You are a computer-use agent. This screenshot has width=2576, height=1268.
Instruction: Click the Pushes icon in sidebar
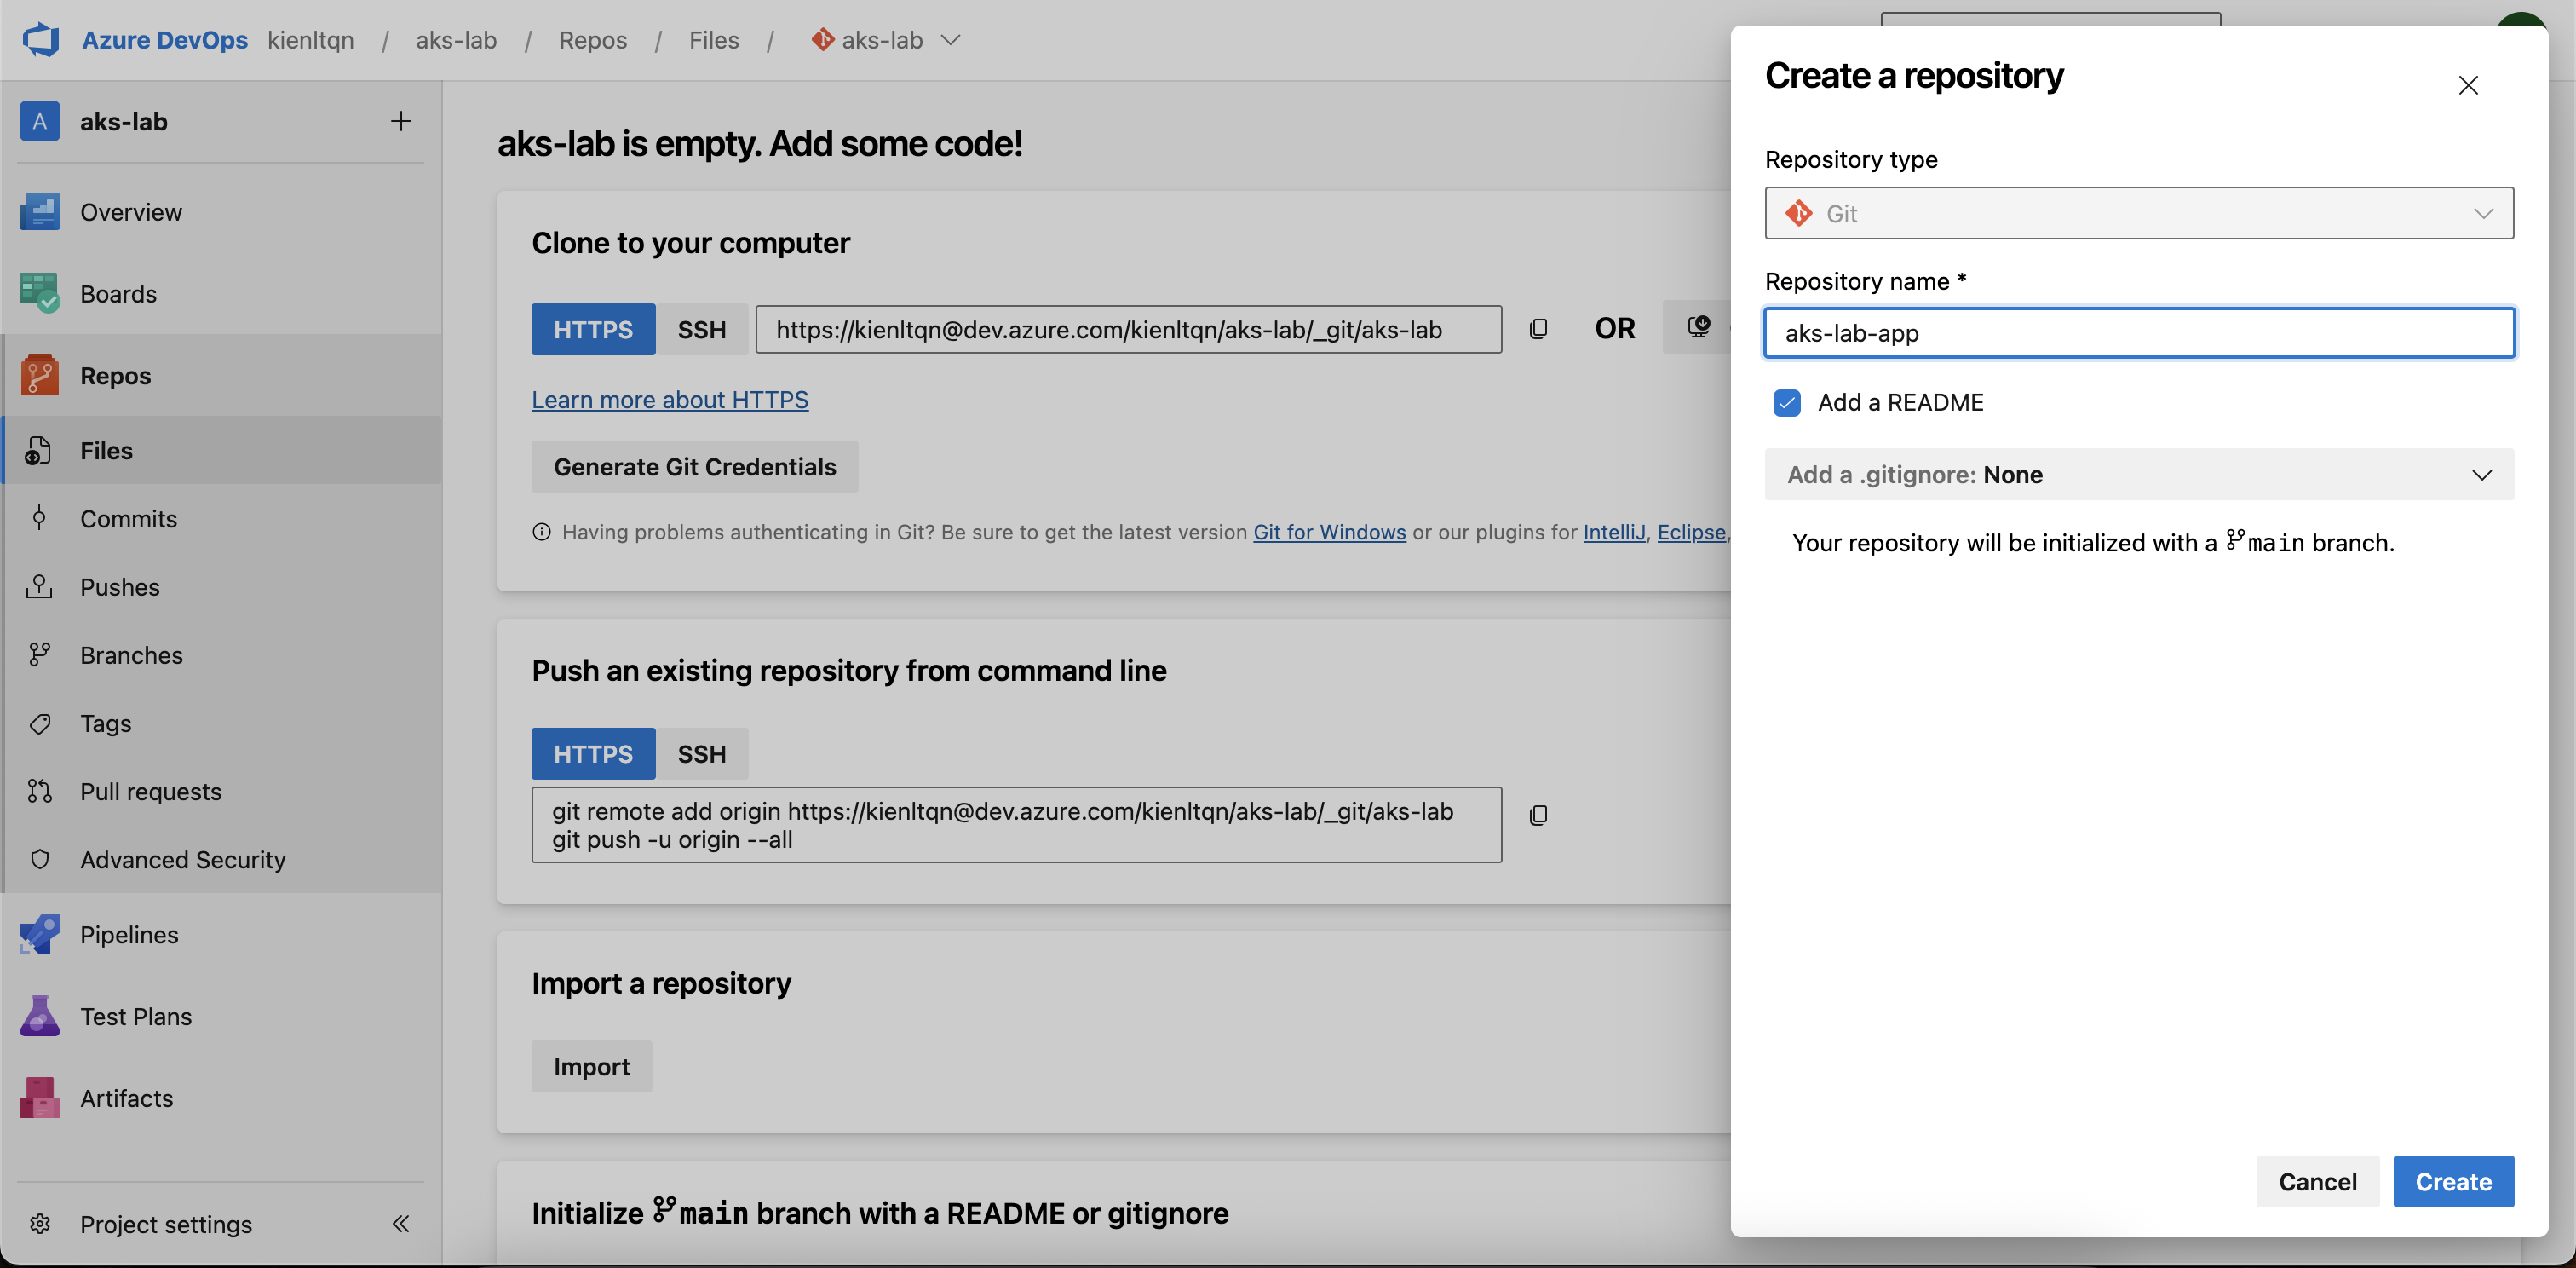(39, 586)
